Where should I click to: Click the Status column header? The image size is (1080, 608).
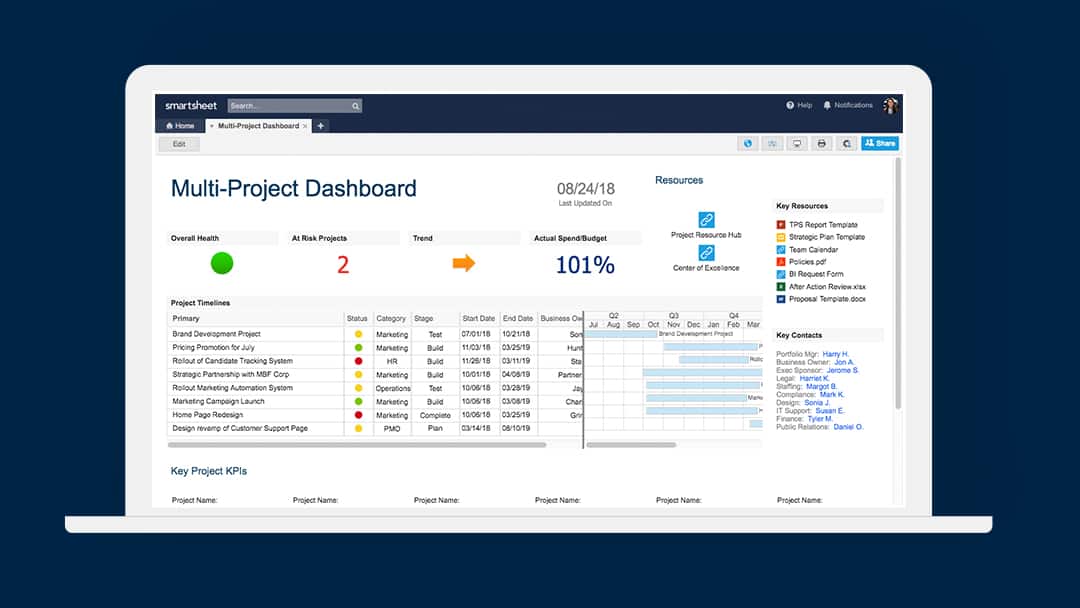357,319
